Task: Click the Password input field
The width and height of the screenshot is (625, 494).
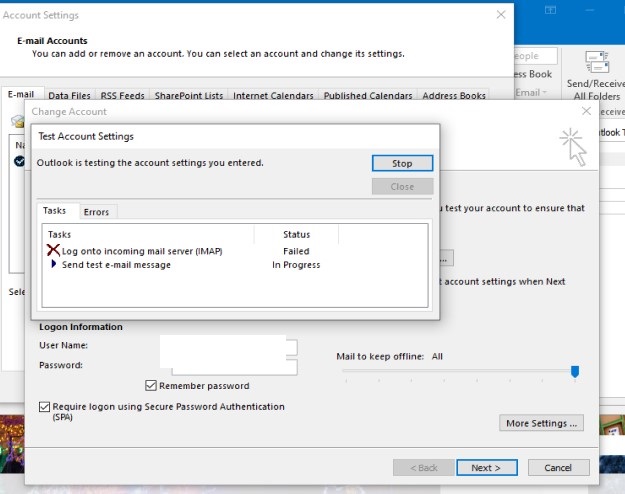Action: point(229,366)
